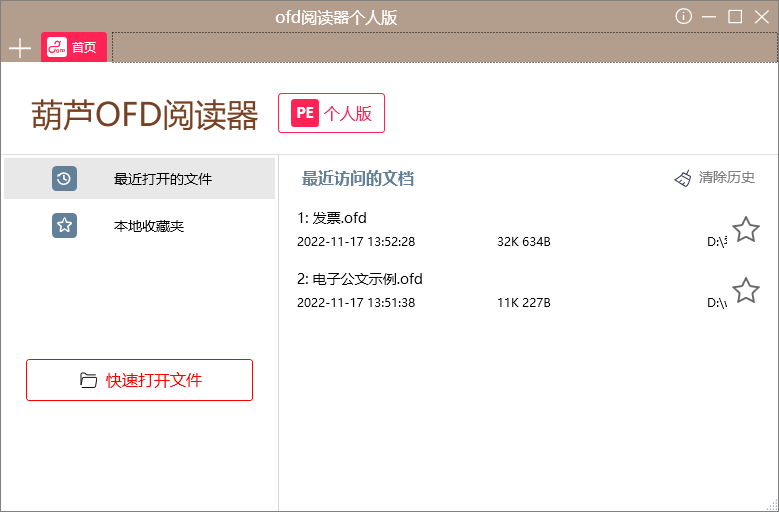Screen dimensions: 779x512
Task: Click the clock history icon in sidebar
Action: [64, 179]
